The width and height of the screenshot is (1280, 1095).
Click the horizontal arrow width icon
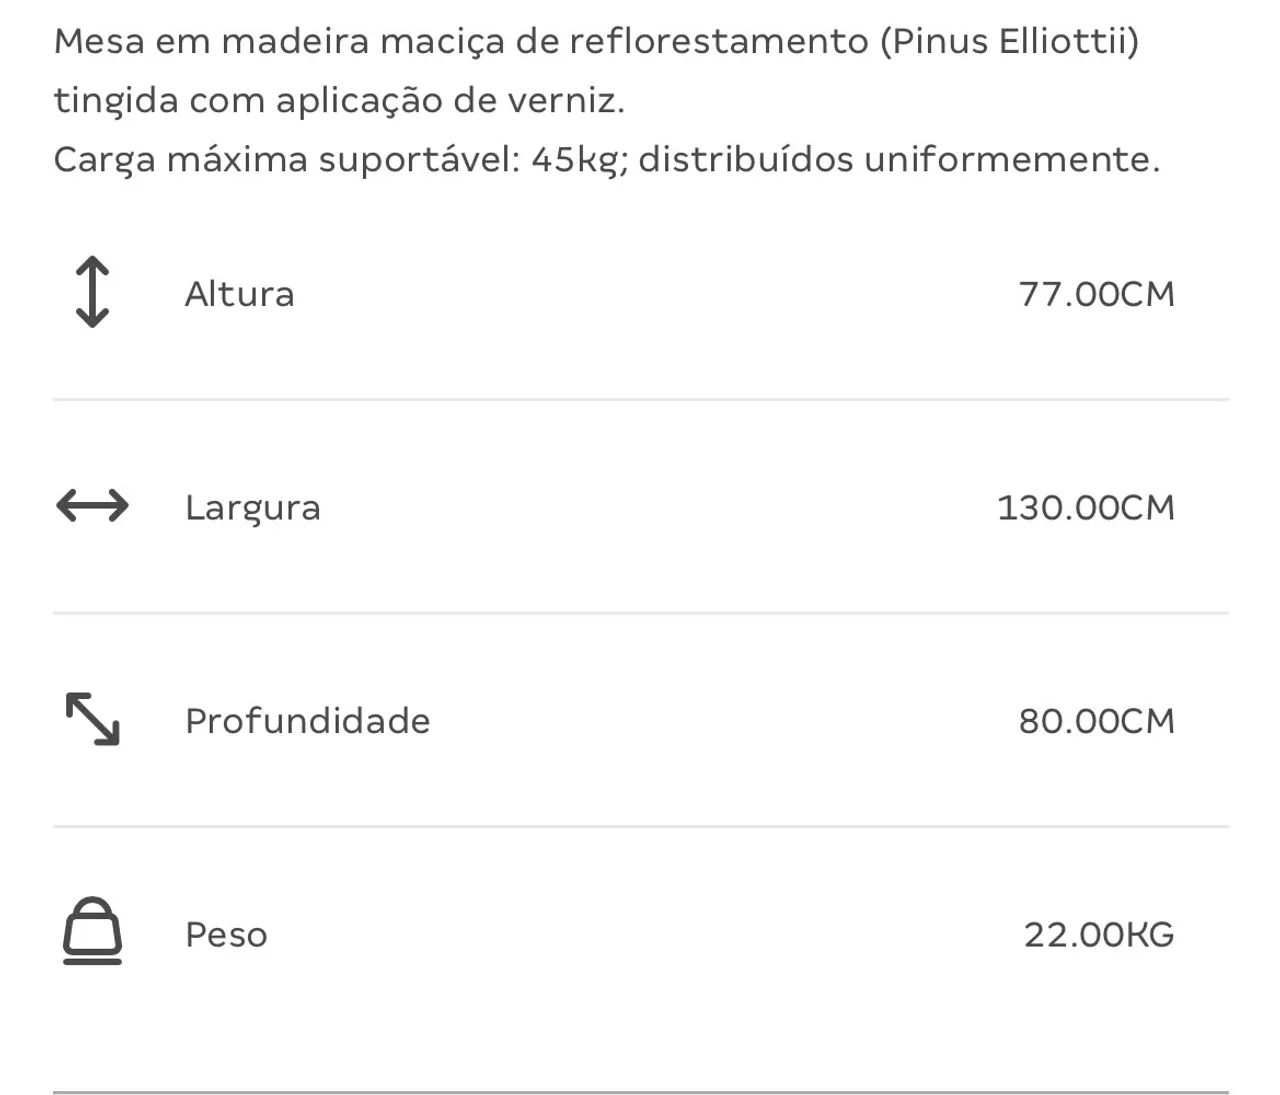click(92, 506)
